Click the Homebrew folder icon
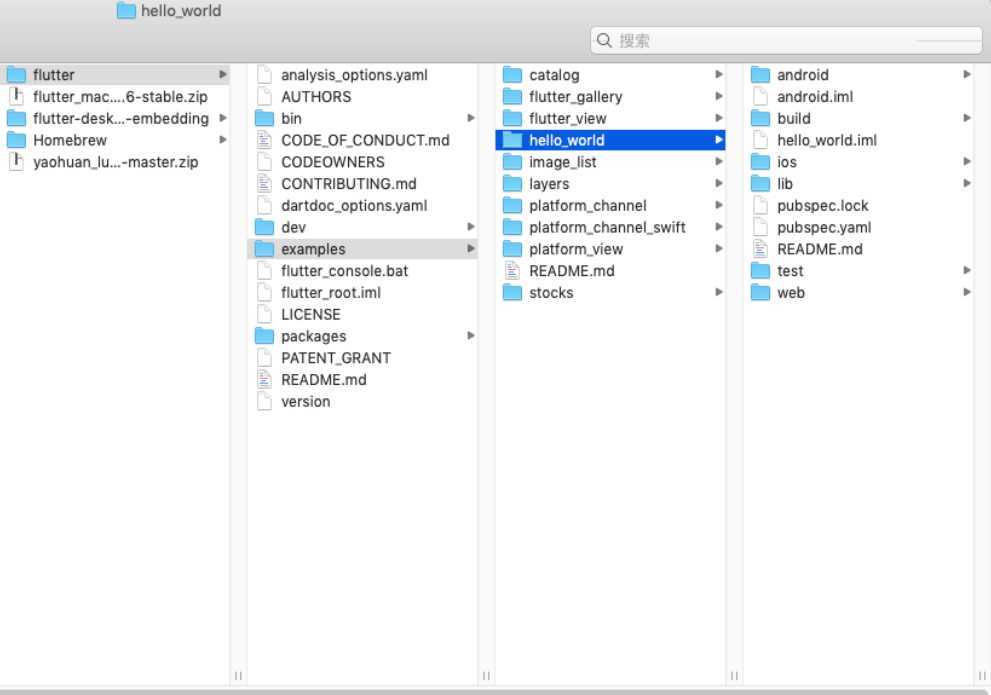This screenshot has height=695, width=991. coord(16,140)
